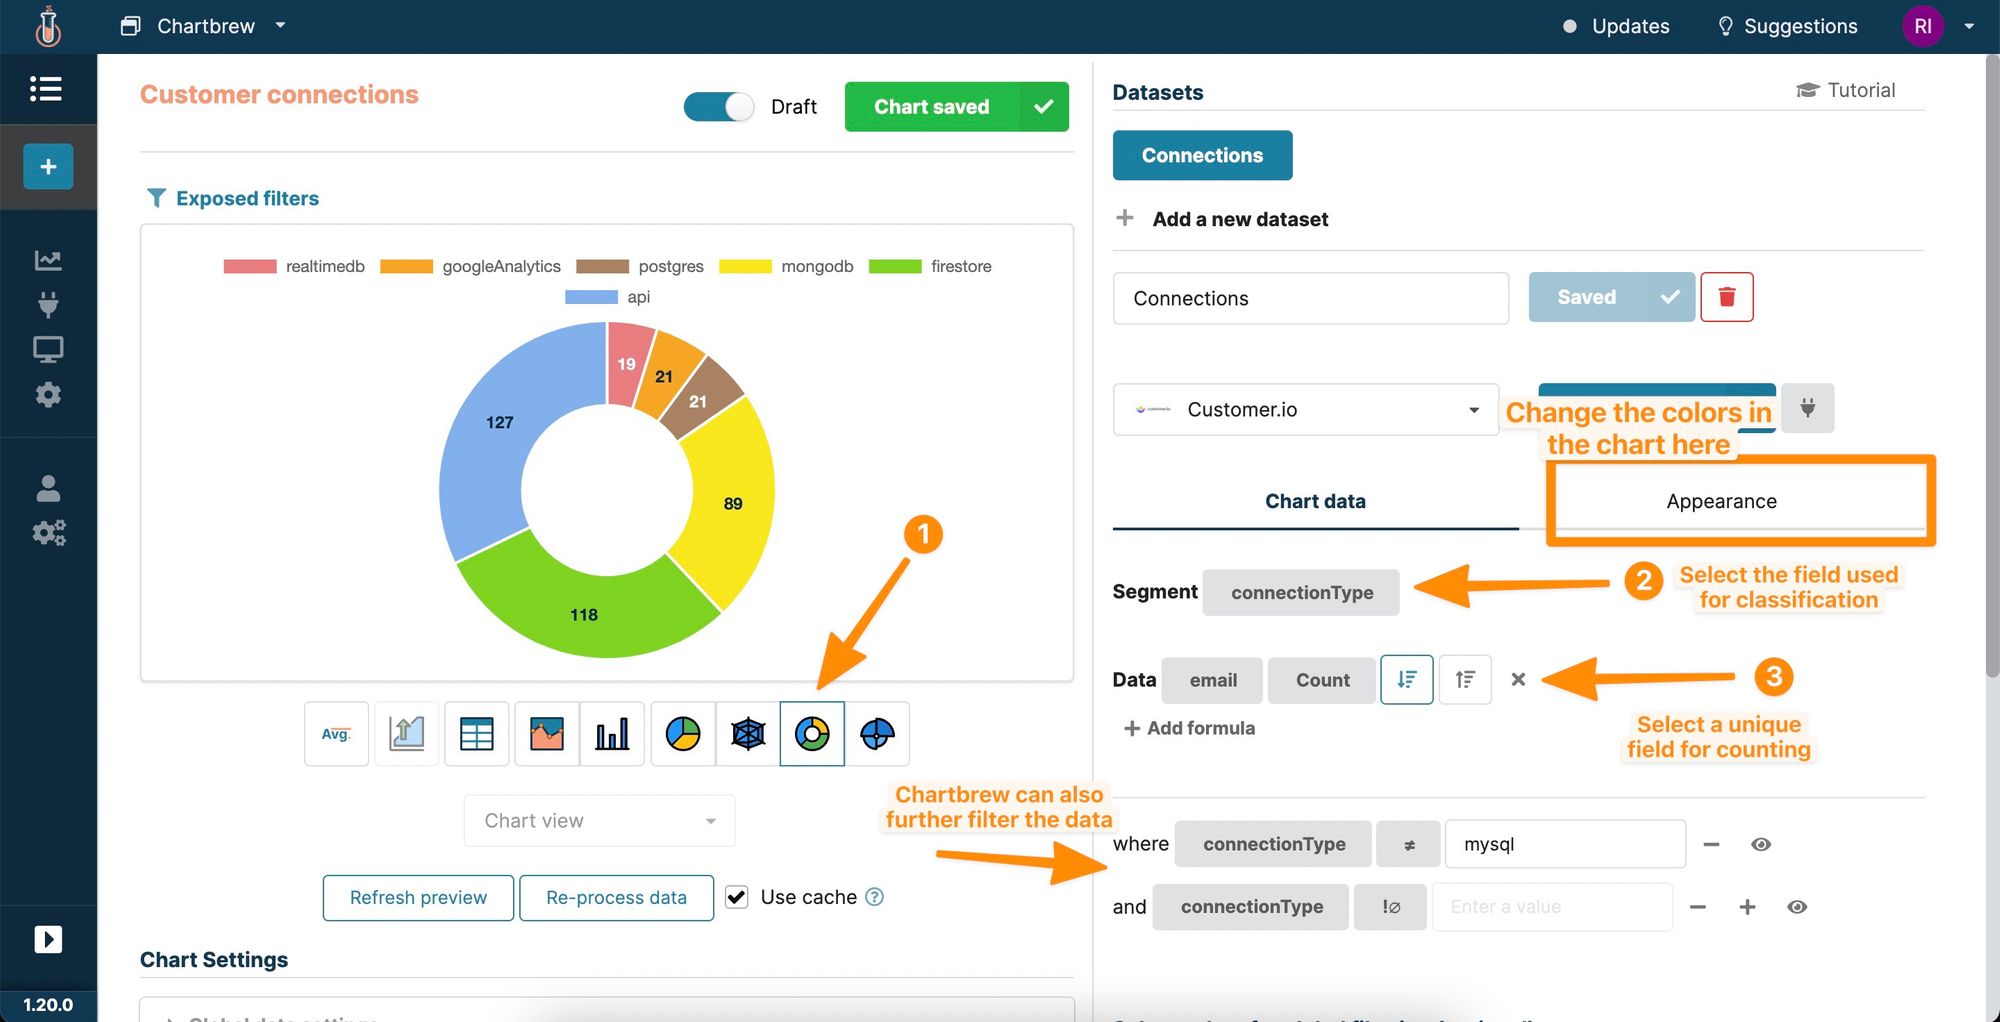This screenshot has height=1022, width=2000.
Task: Click the Refresh preview button
Action: tap(418, 897)
